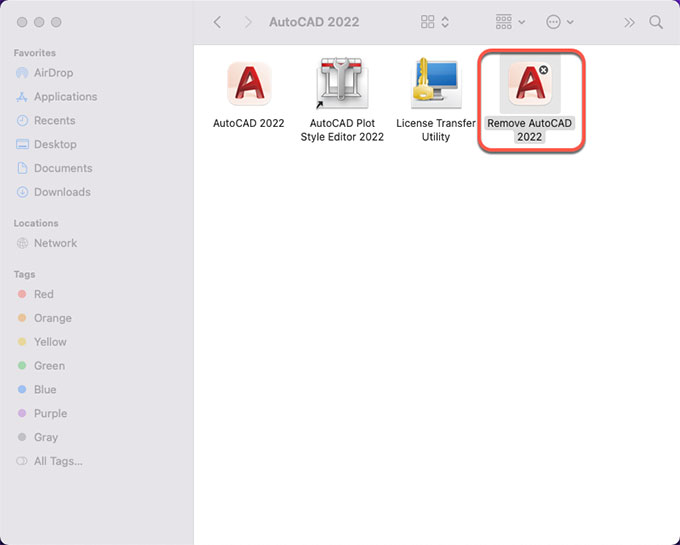Click the License Transfer Utility name label
The height and width of the screenshot is (545, 680).
pos(435,130)
